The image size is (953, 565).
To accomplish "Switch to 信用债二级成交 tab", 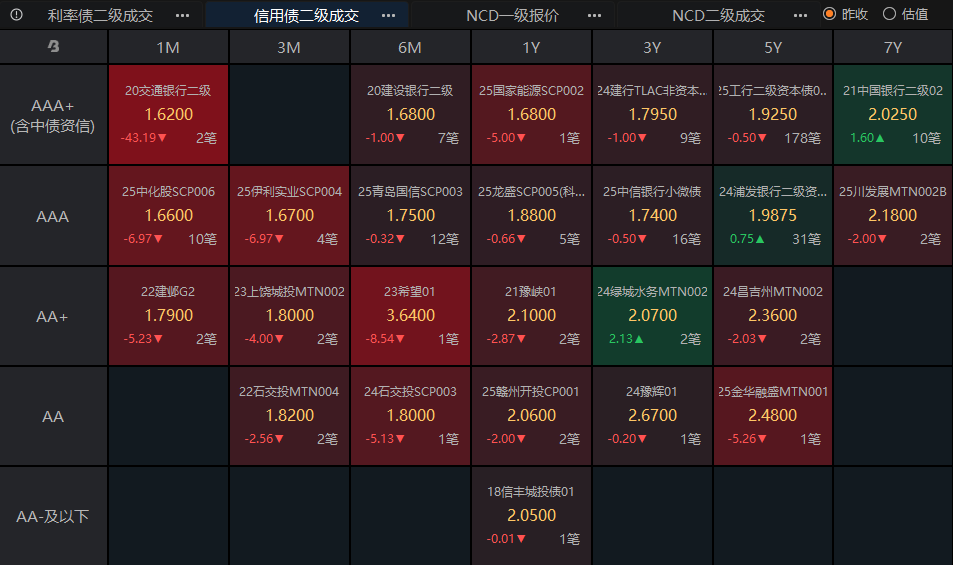I will [x=306, y=15].
